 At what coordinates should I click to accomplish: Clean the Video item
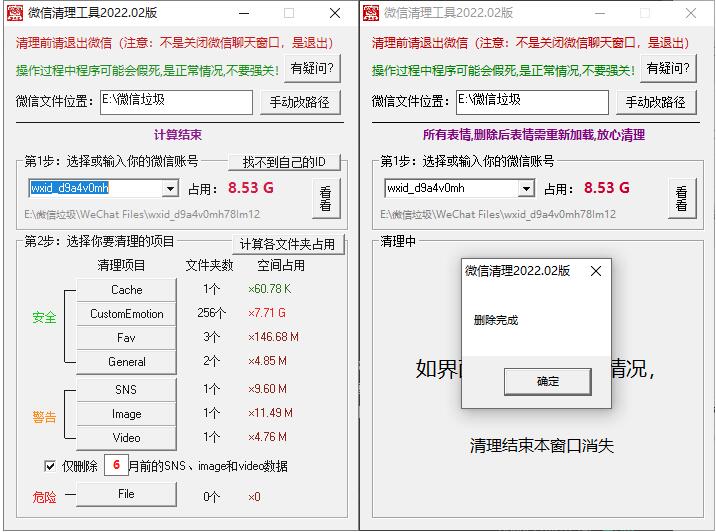click(x=126, y=438)
